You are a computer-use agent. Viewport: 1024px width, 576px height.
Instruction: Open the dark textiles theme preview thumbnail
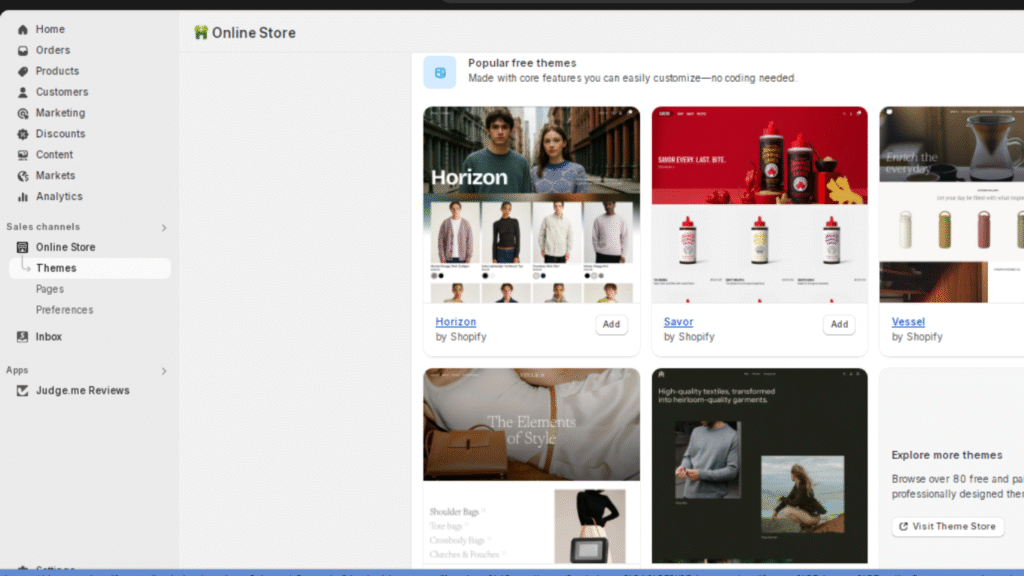[x=760, y=466]
